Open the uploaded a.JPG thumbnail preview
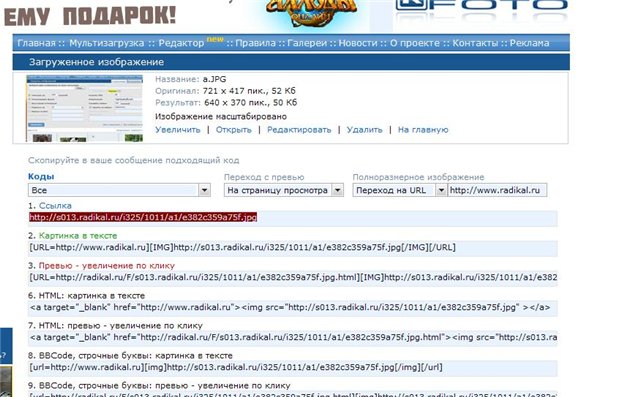This screenshot has width=640, height=397. tap(84, 108)
